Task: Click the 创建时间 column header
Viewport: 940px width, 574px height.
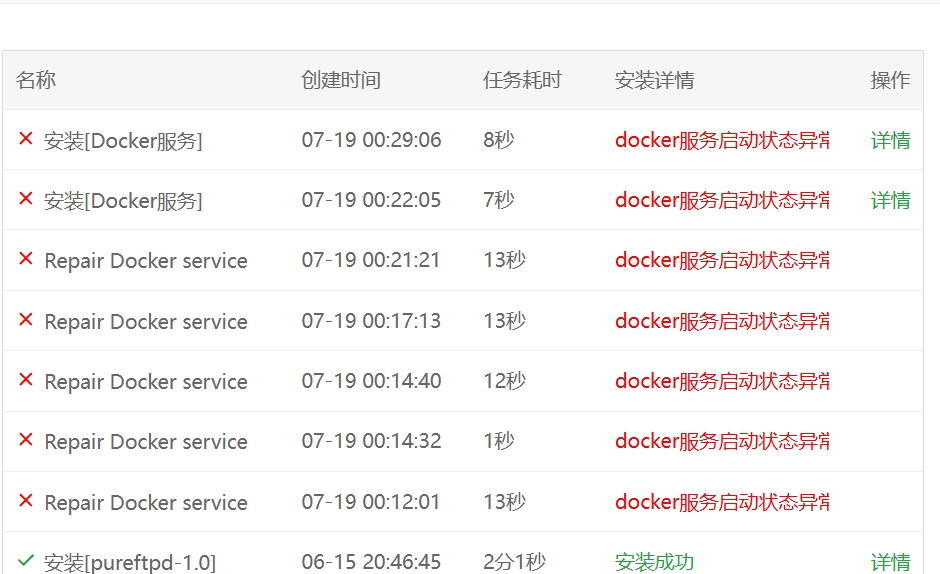Action: click(341, 80)
